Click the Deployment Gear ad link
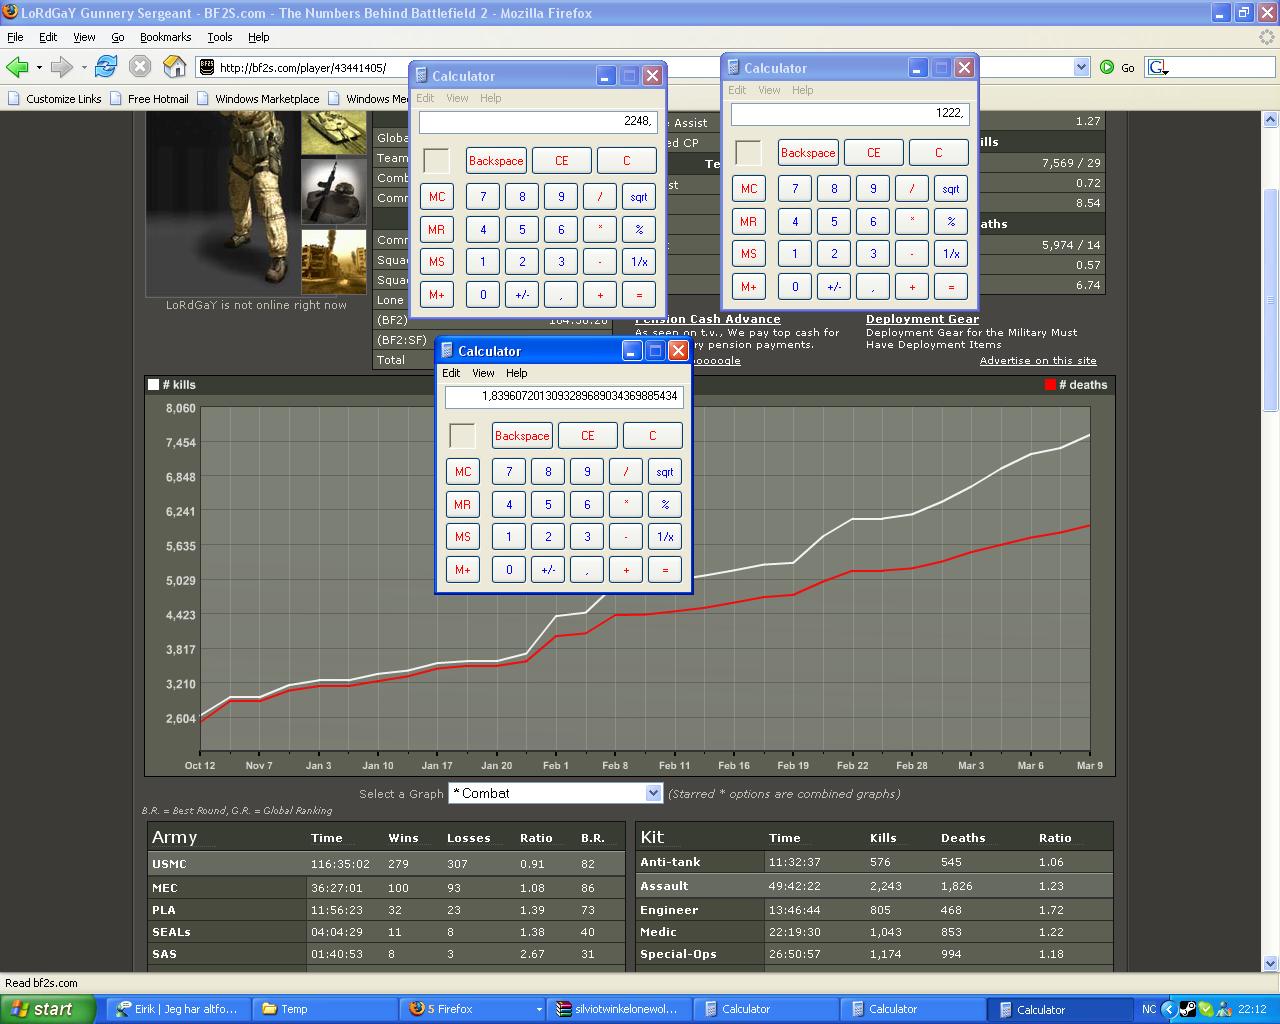Viewport: 1280px width, 1024px height. (x=922, y=319)
